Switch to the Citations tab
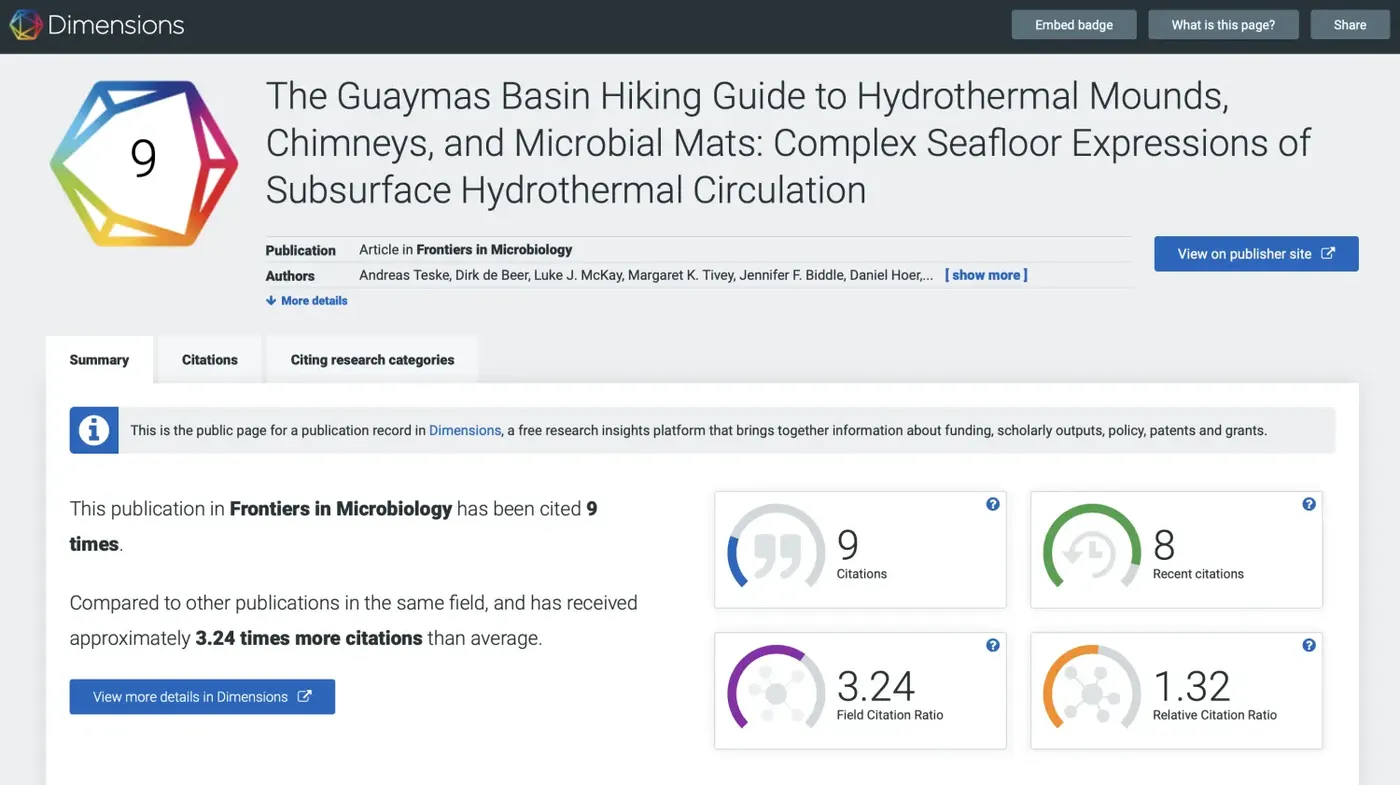The width and height of the screenshot is (1400, 785). [x=210, y=360]
